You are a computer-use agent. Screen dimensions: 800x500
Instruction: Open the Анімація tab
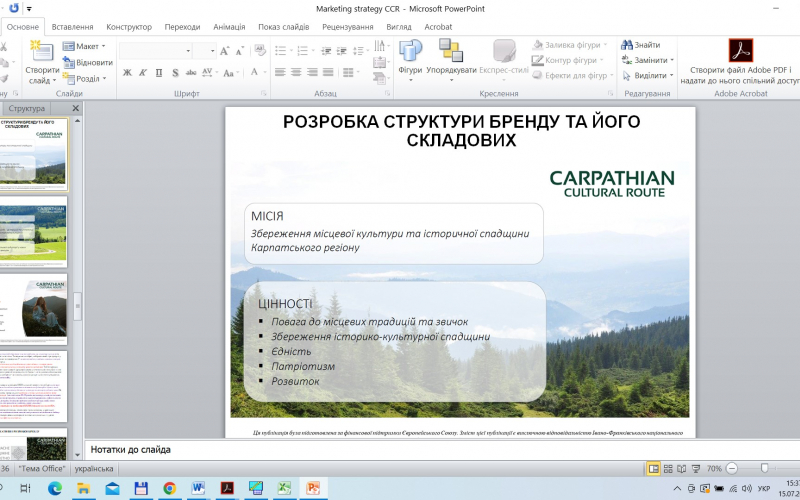(x=229, y=27)
